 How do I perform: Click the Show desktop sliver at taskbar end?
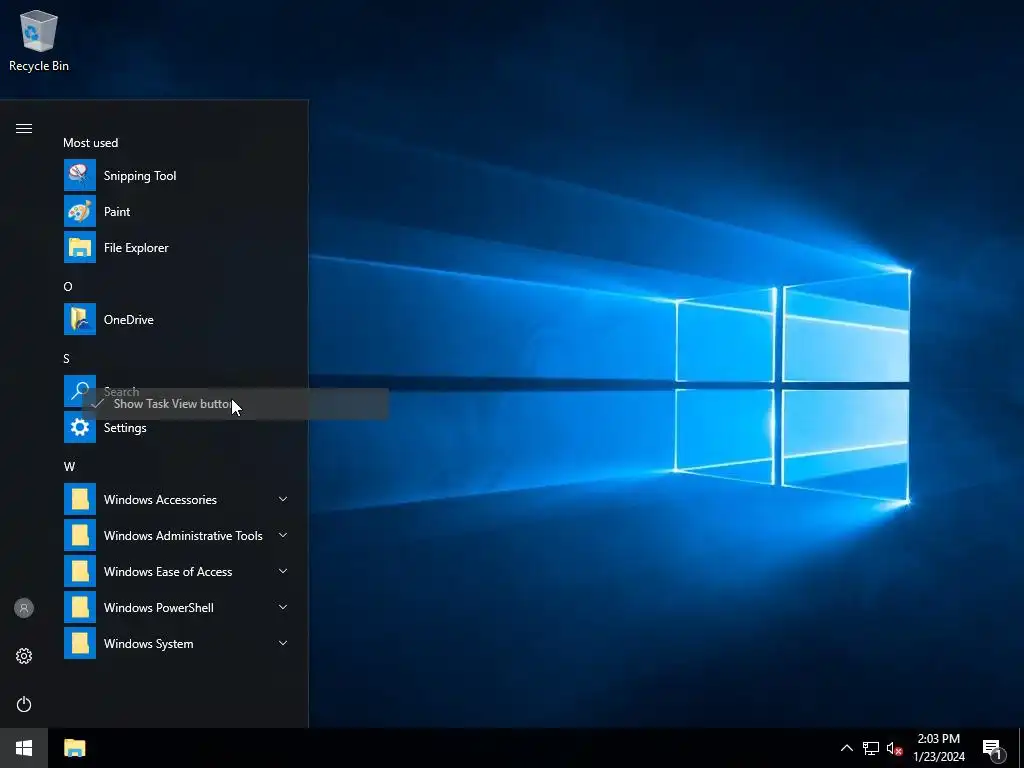1021,748
